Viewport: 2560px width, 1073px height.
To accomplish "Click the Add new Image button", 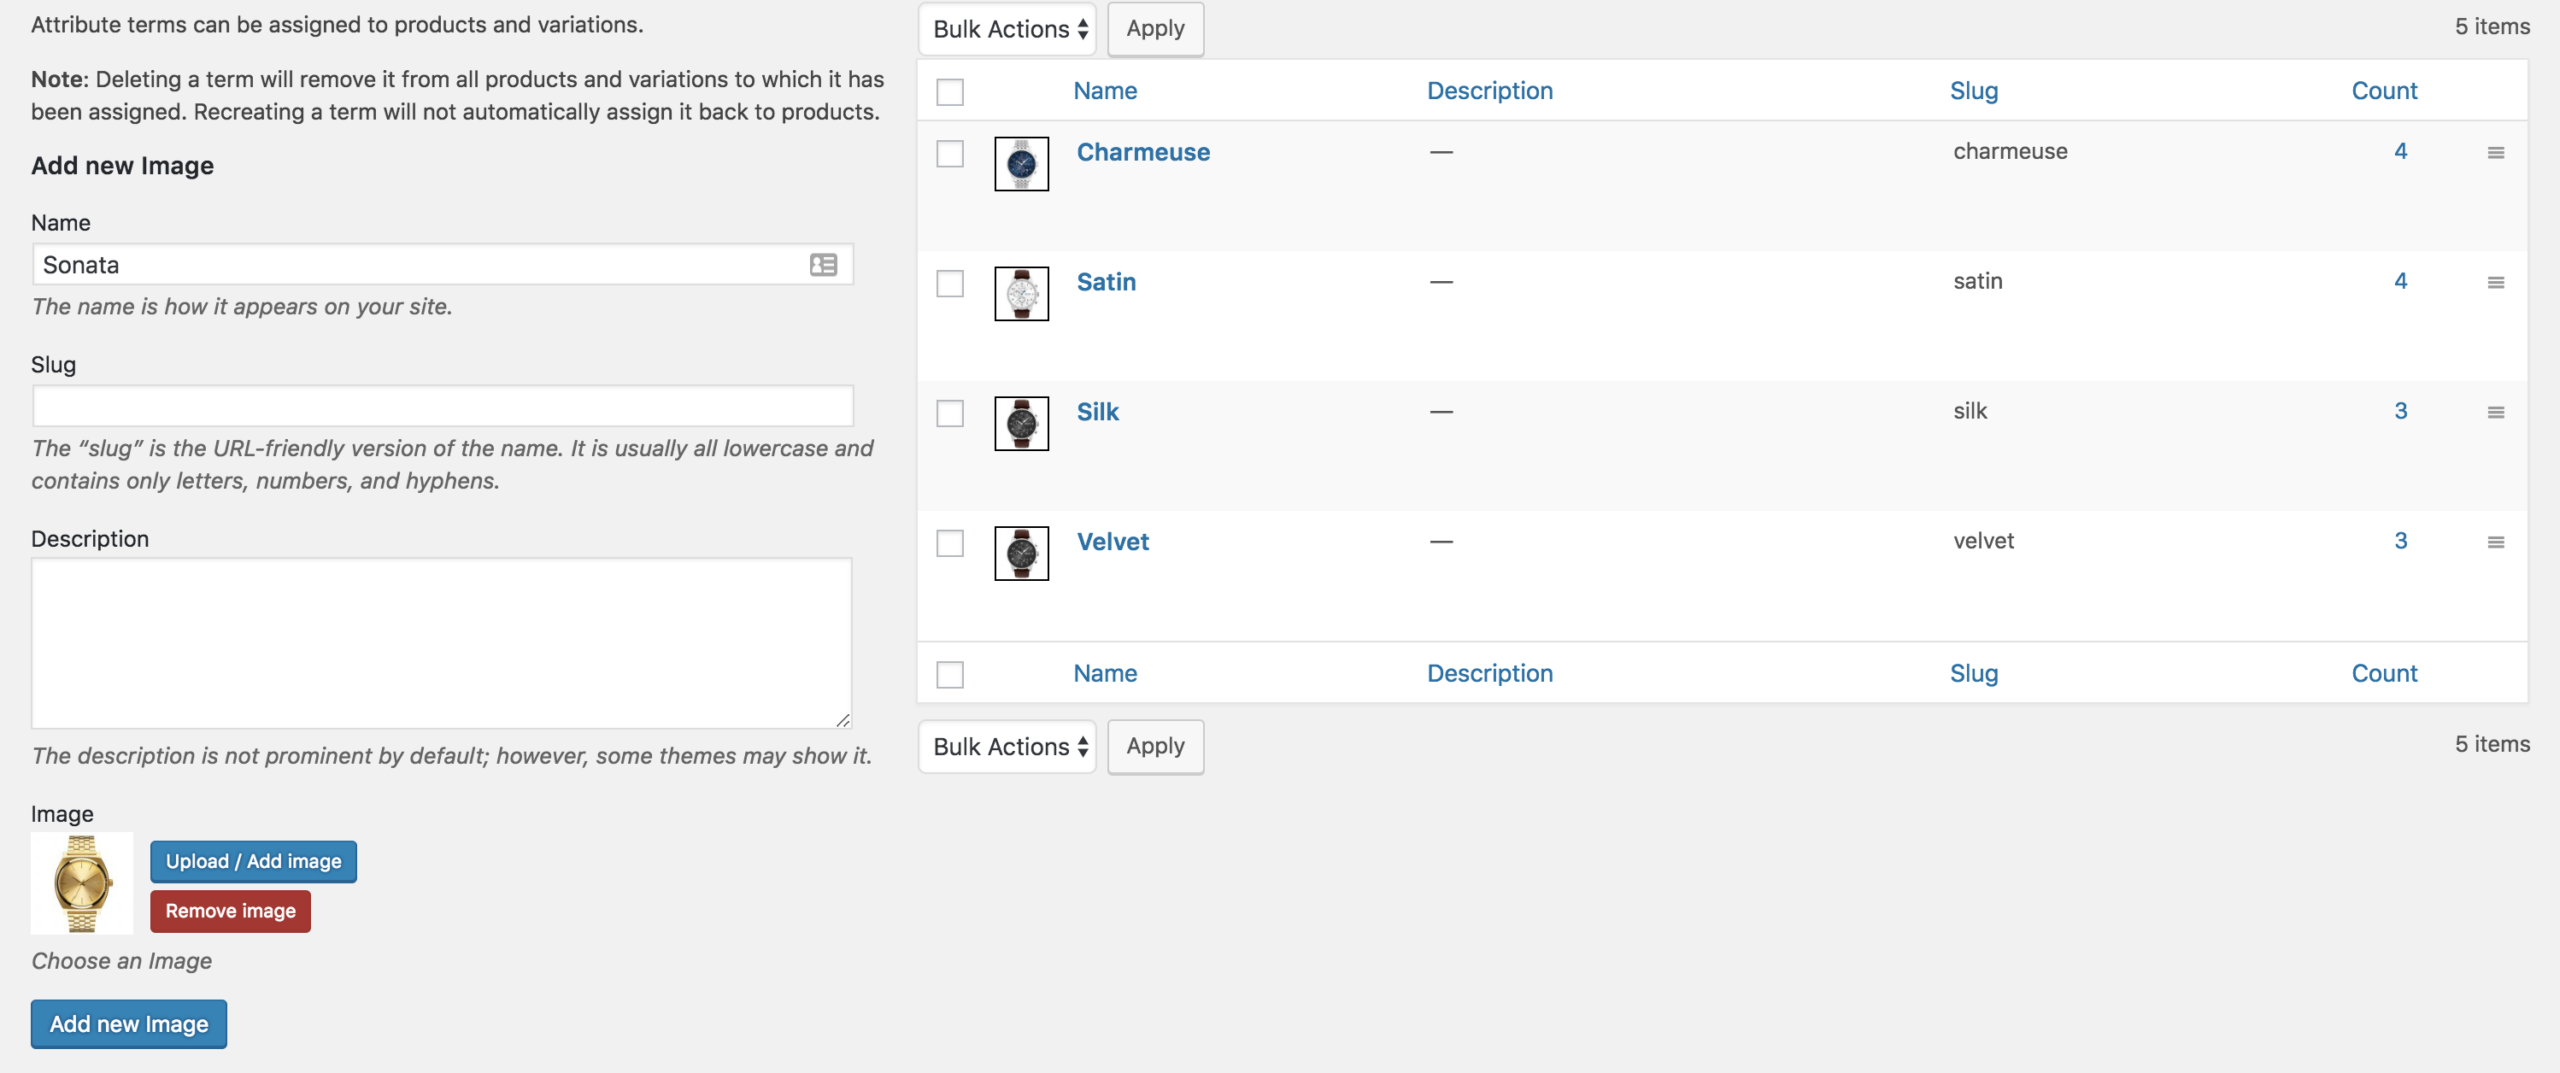I will 128,1023.
